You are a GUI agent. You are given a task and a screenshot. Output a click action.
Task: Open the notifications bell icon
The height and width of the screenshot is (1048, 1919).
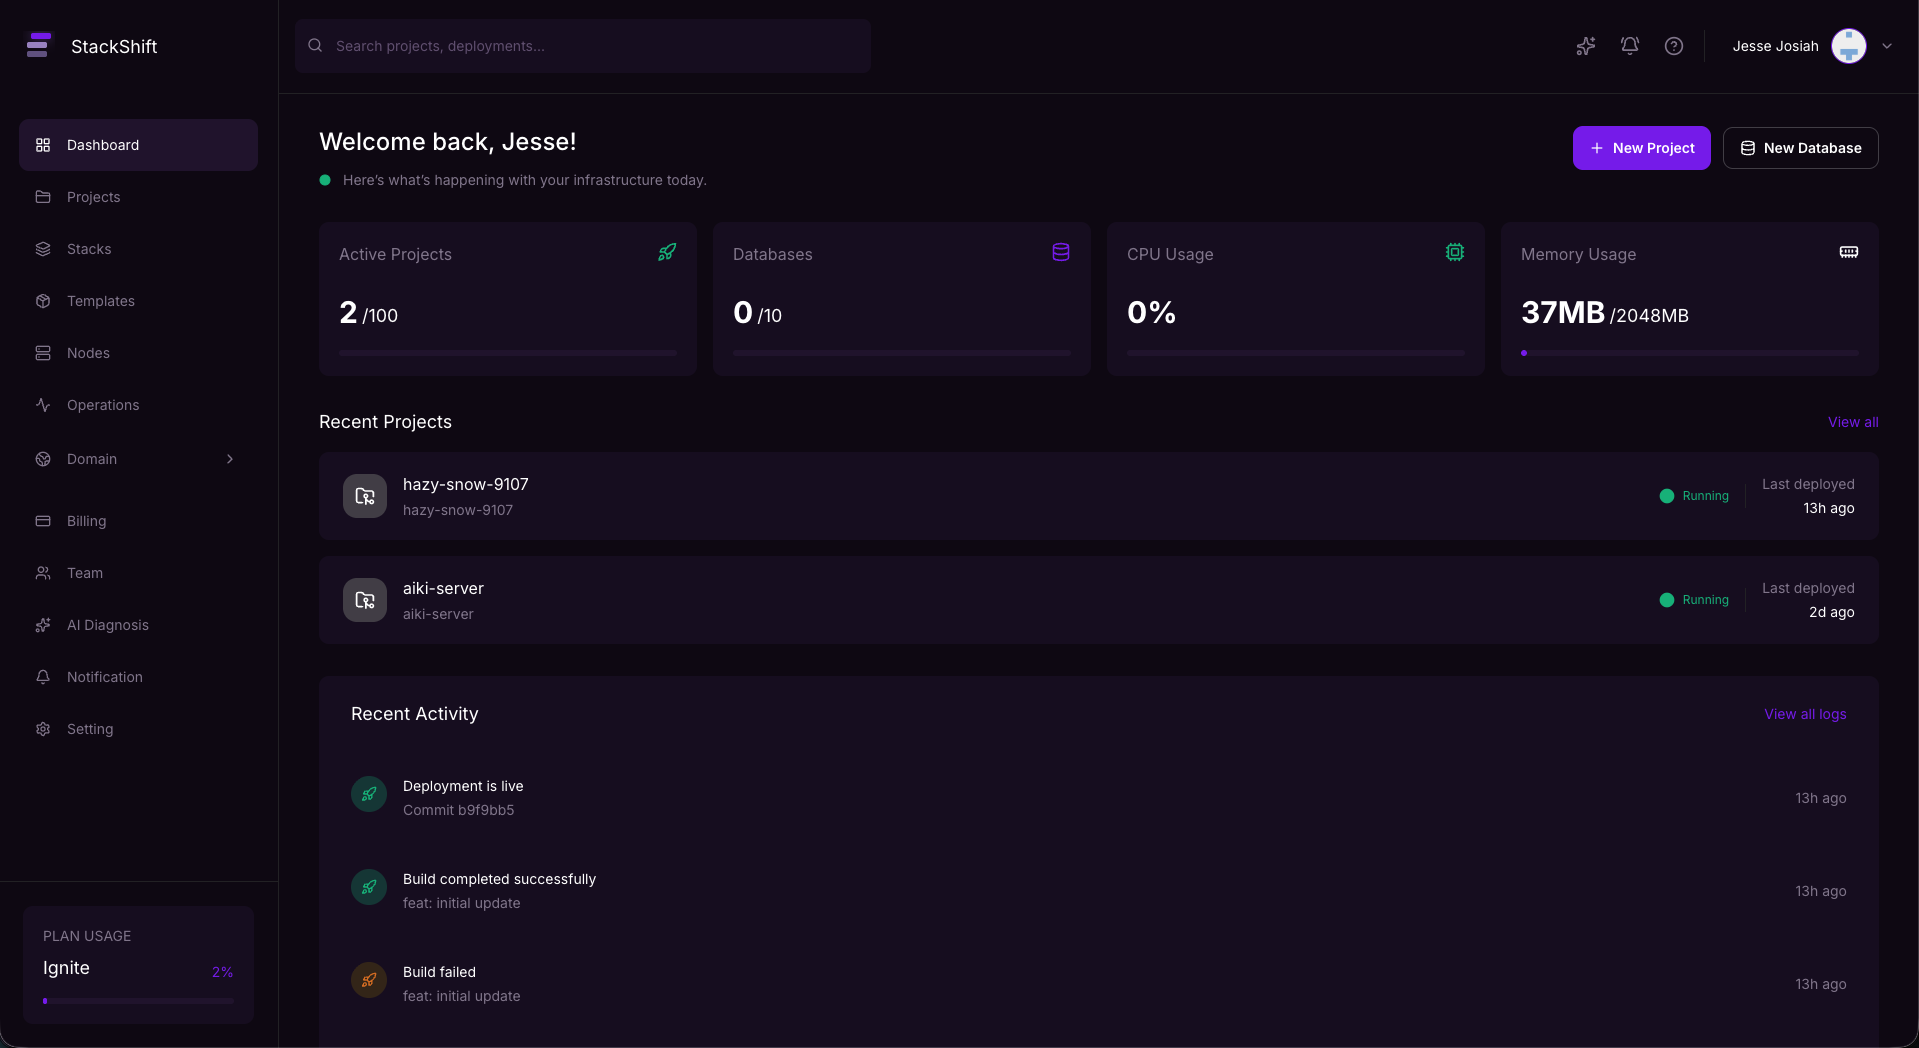pyautogui.click(x=1630, y=46)
